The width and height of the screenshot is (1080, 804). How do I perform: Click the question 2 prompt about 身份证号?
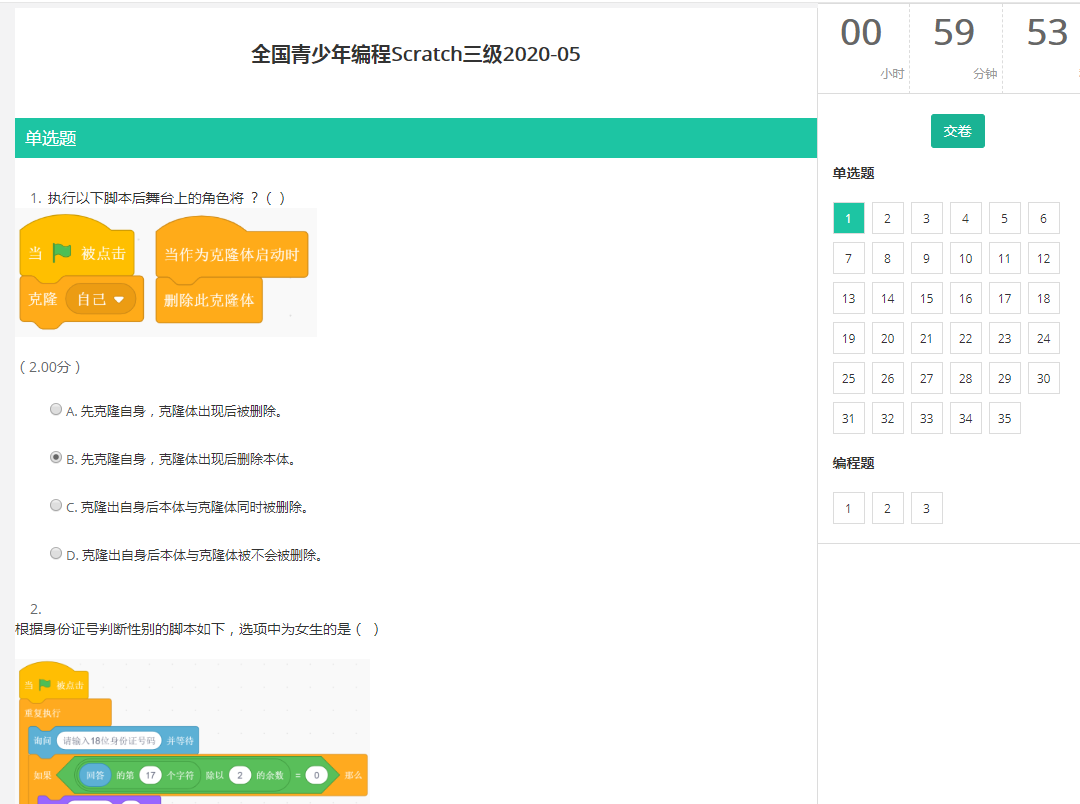point(197,629)
